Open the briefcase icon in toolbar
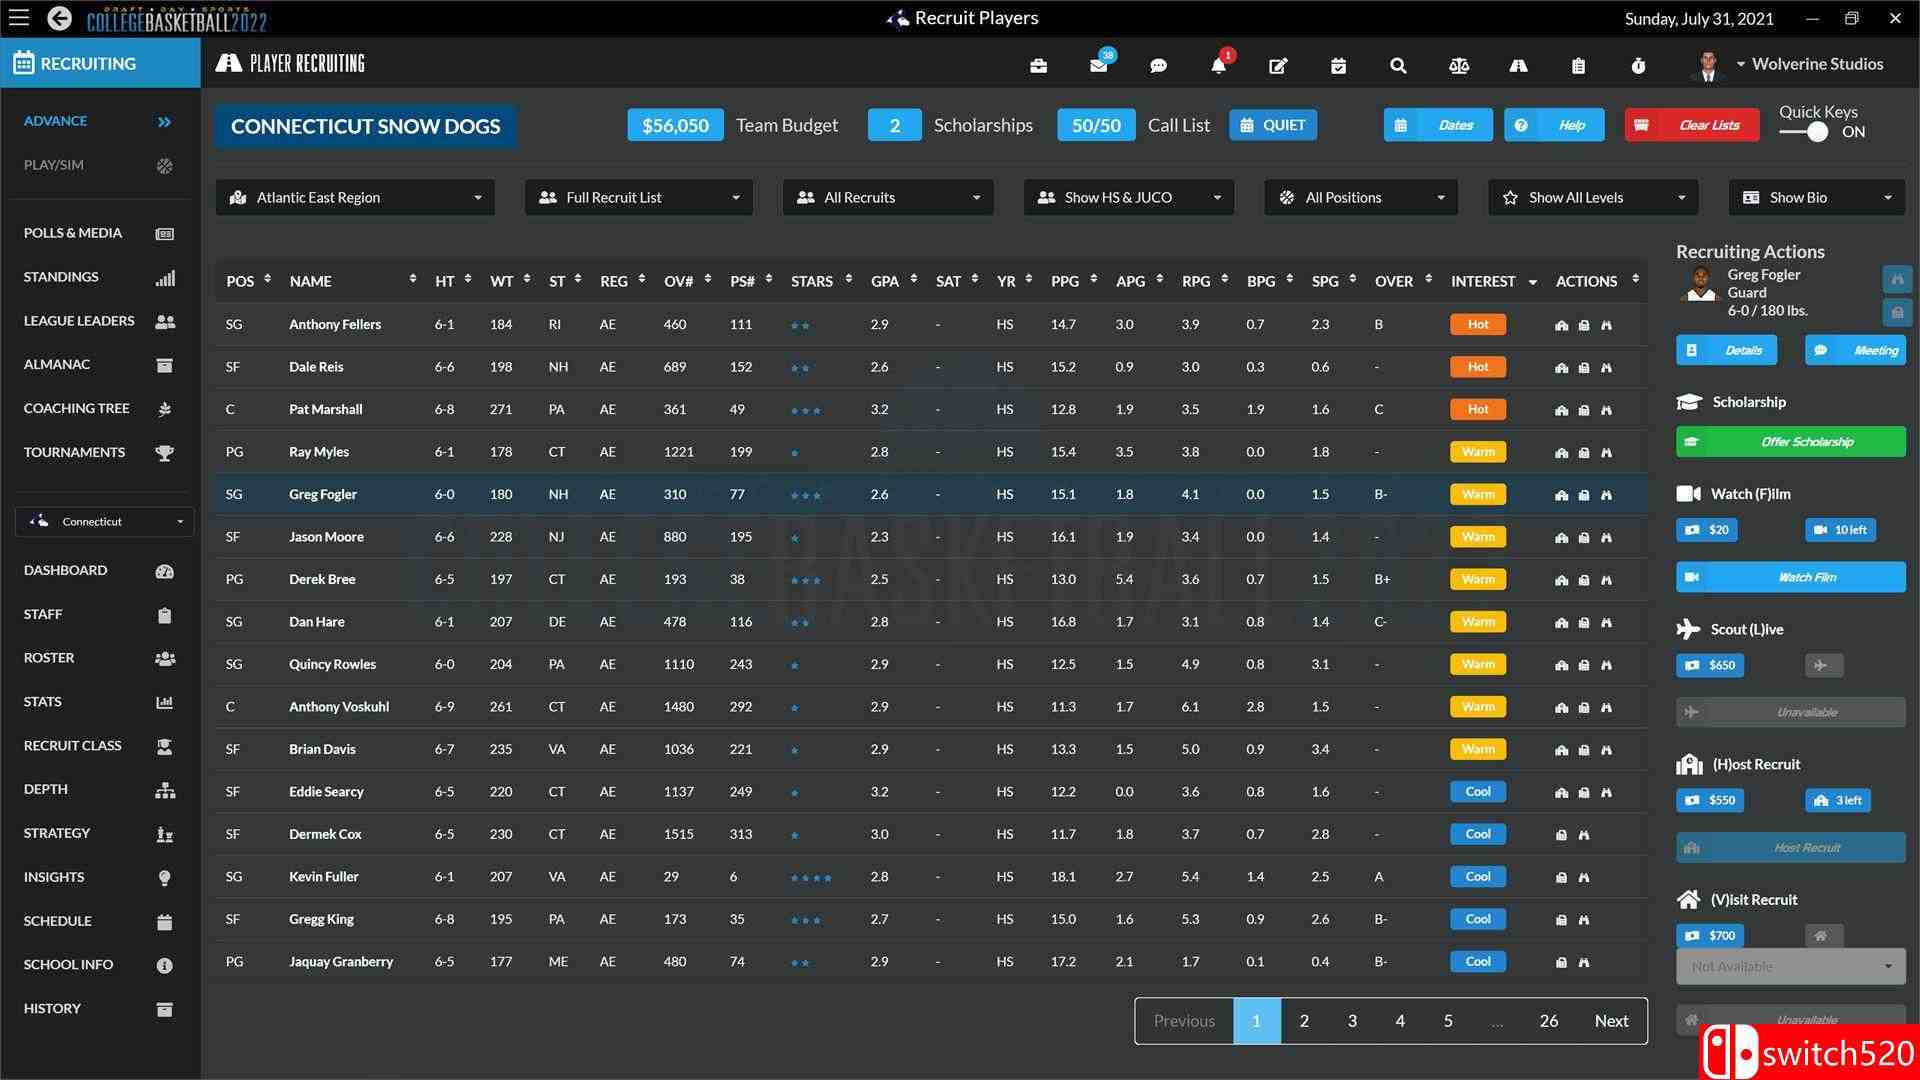1920x1080 pixels. (x=1038, y=66)
